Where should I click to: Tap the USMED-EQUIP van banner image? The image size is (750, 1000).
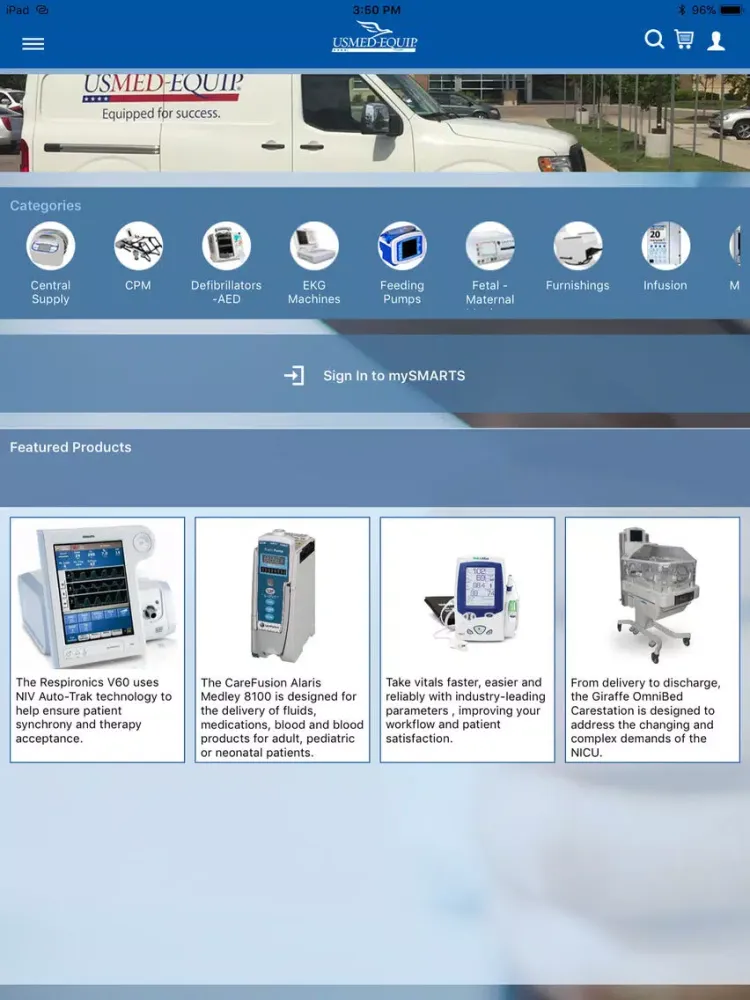pos(375,122)
